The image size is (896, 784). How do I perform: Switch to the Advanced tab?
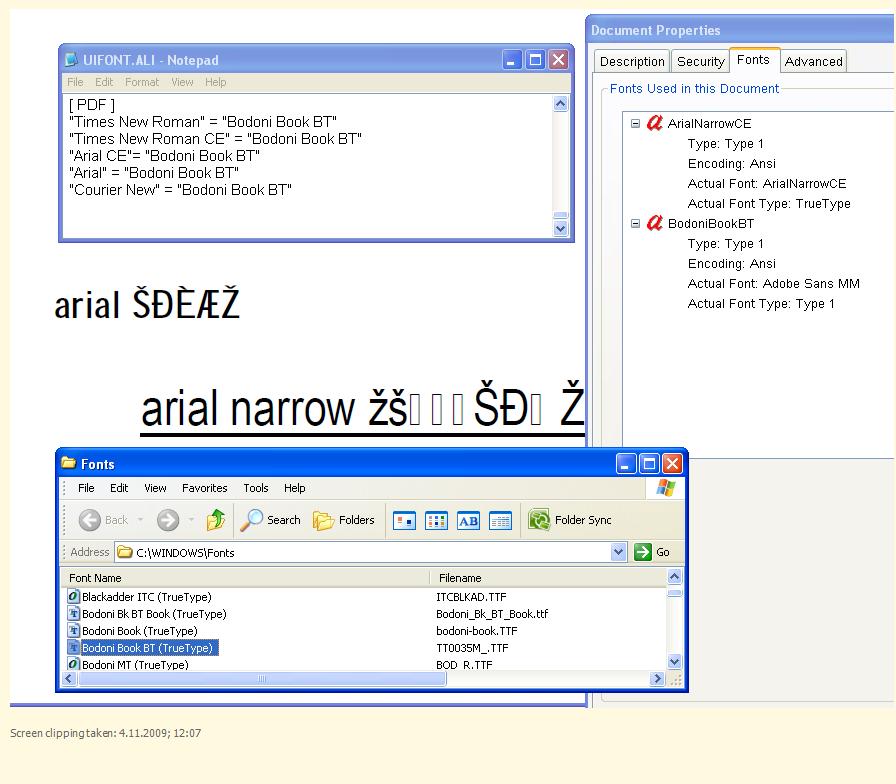813,61
